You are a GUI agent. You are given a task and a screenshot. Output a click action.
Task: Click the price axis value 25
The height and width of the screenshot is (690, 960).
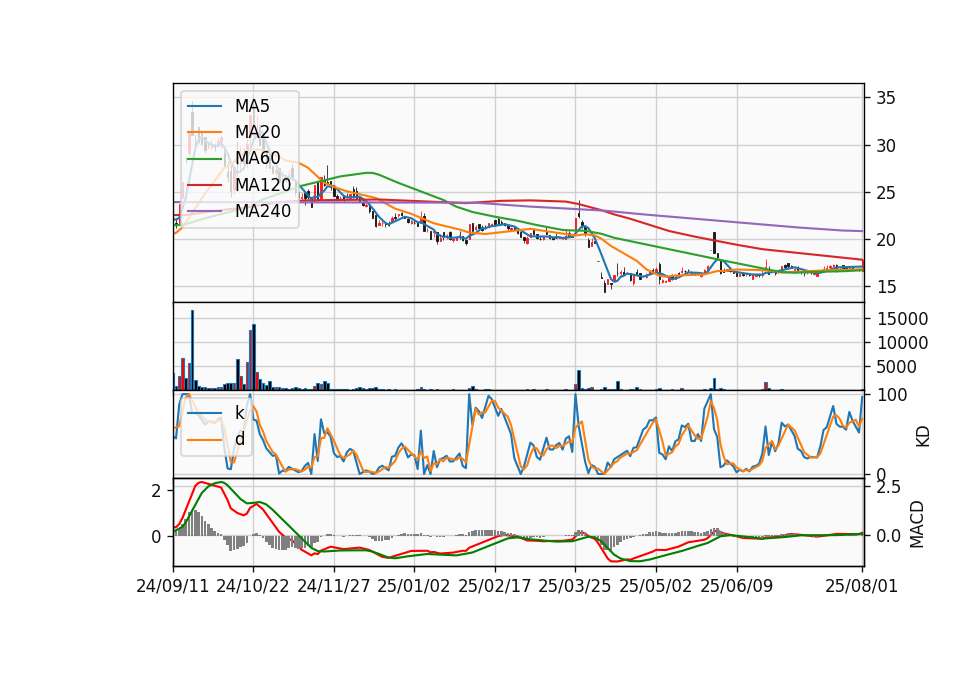(x=886, y=193)
